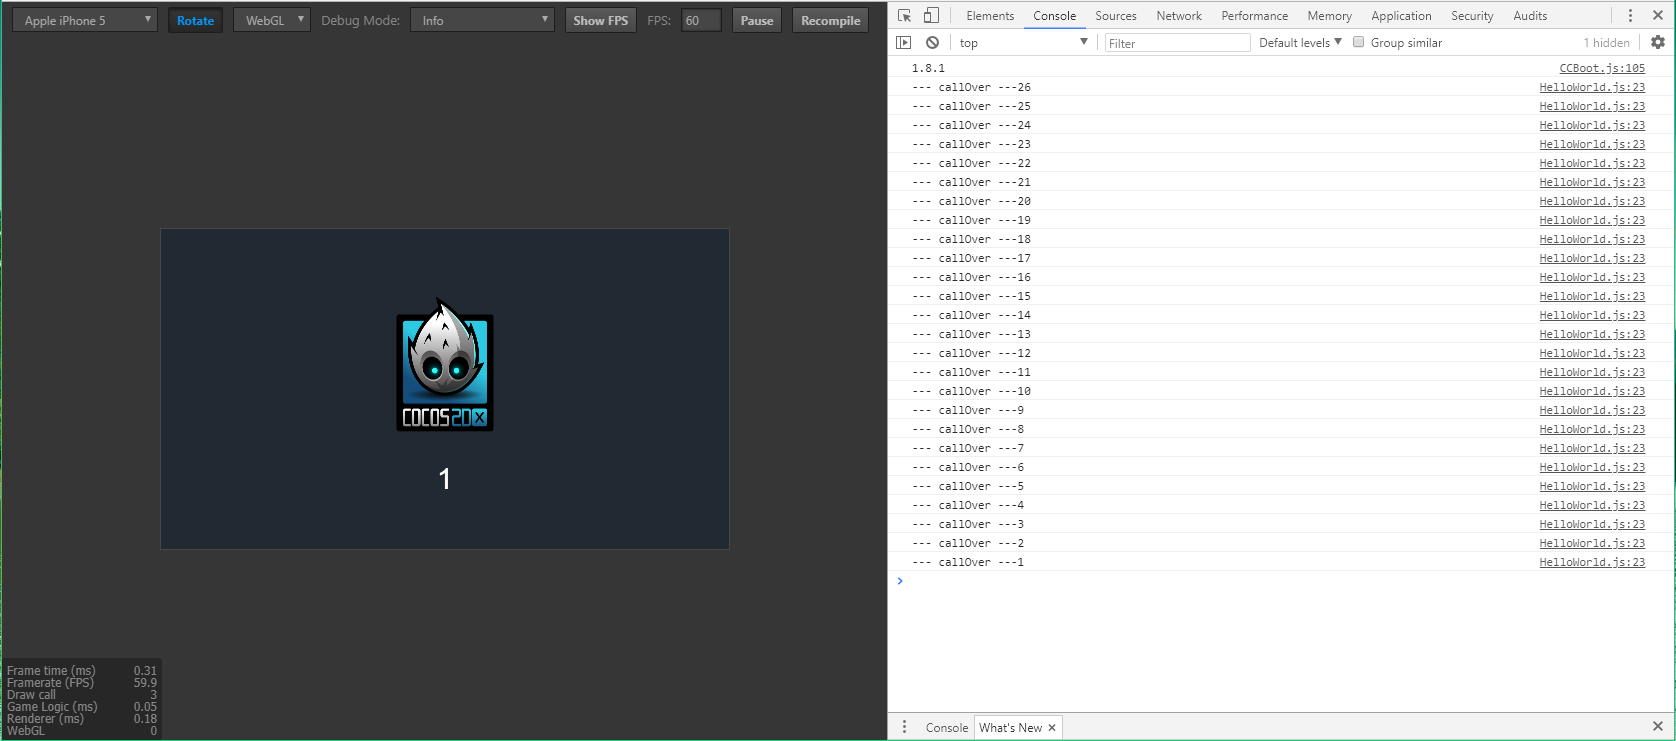Show console sidebar icon
Screen dimensions: 1676x741
tap(904, 43)
